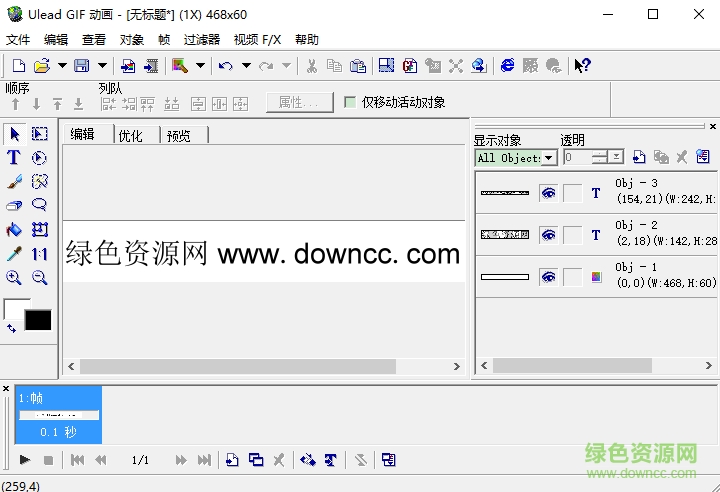Swap foreground and background colors arrow
The width and height of the screenshot is (720, 492).
coord(11,328)
